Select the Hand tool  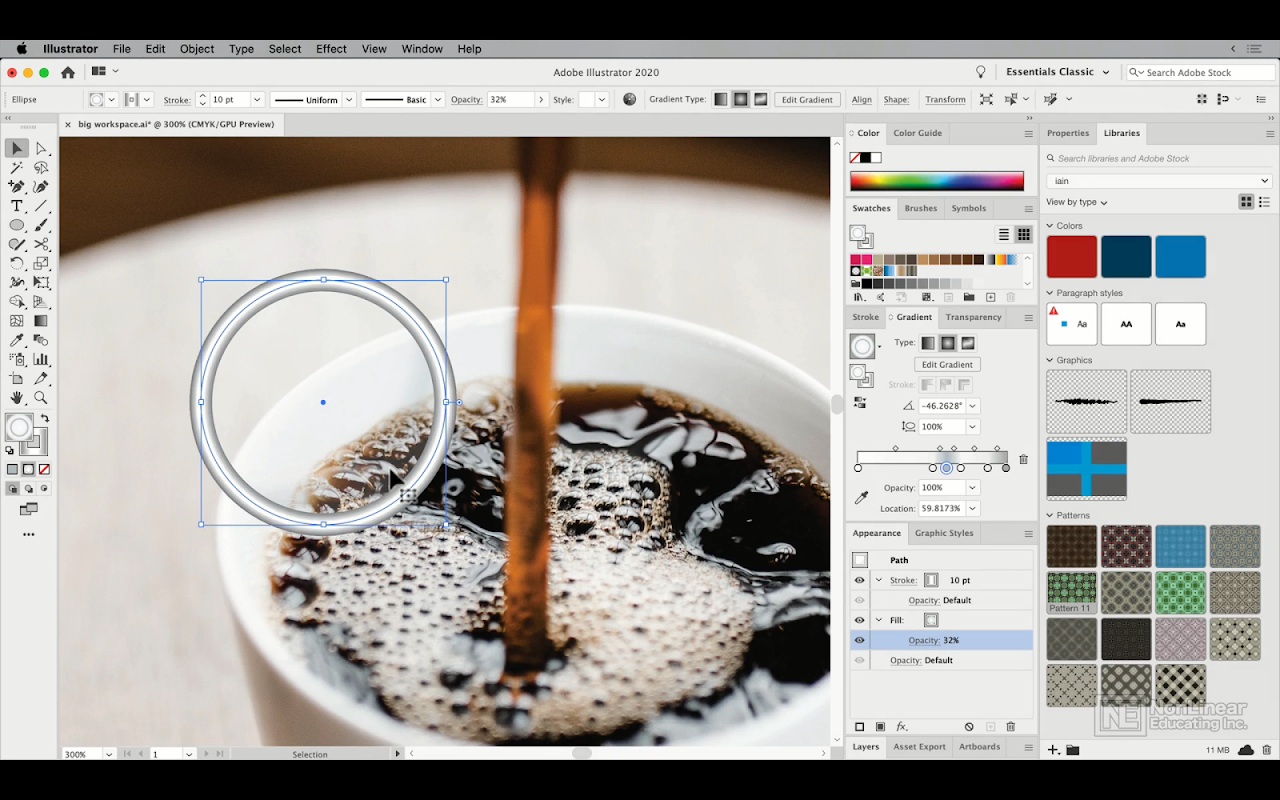17,398
